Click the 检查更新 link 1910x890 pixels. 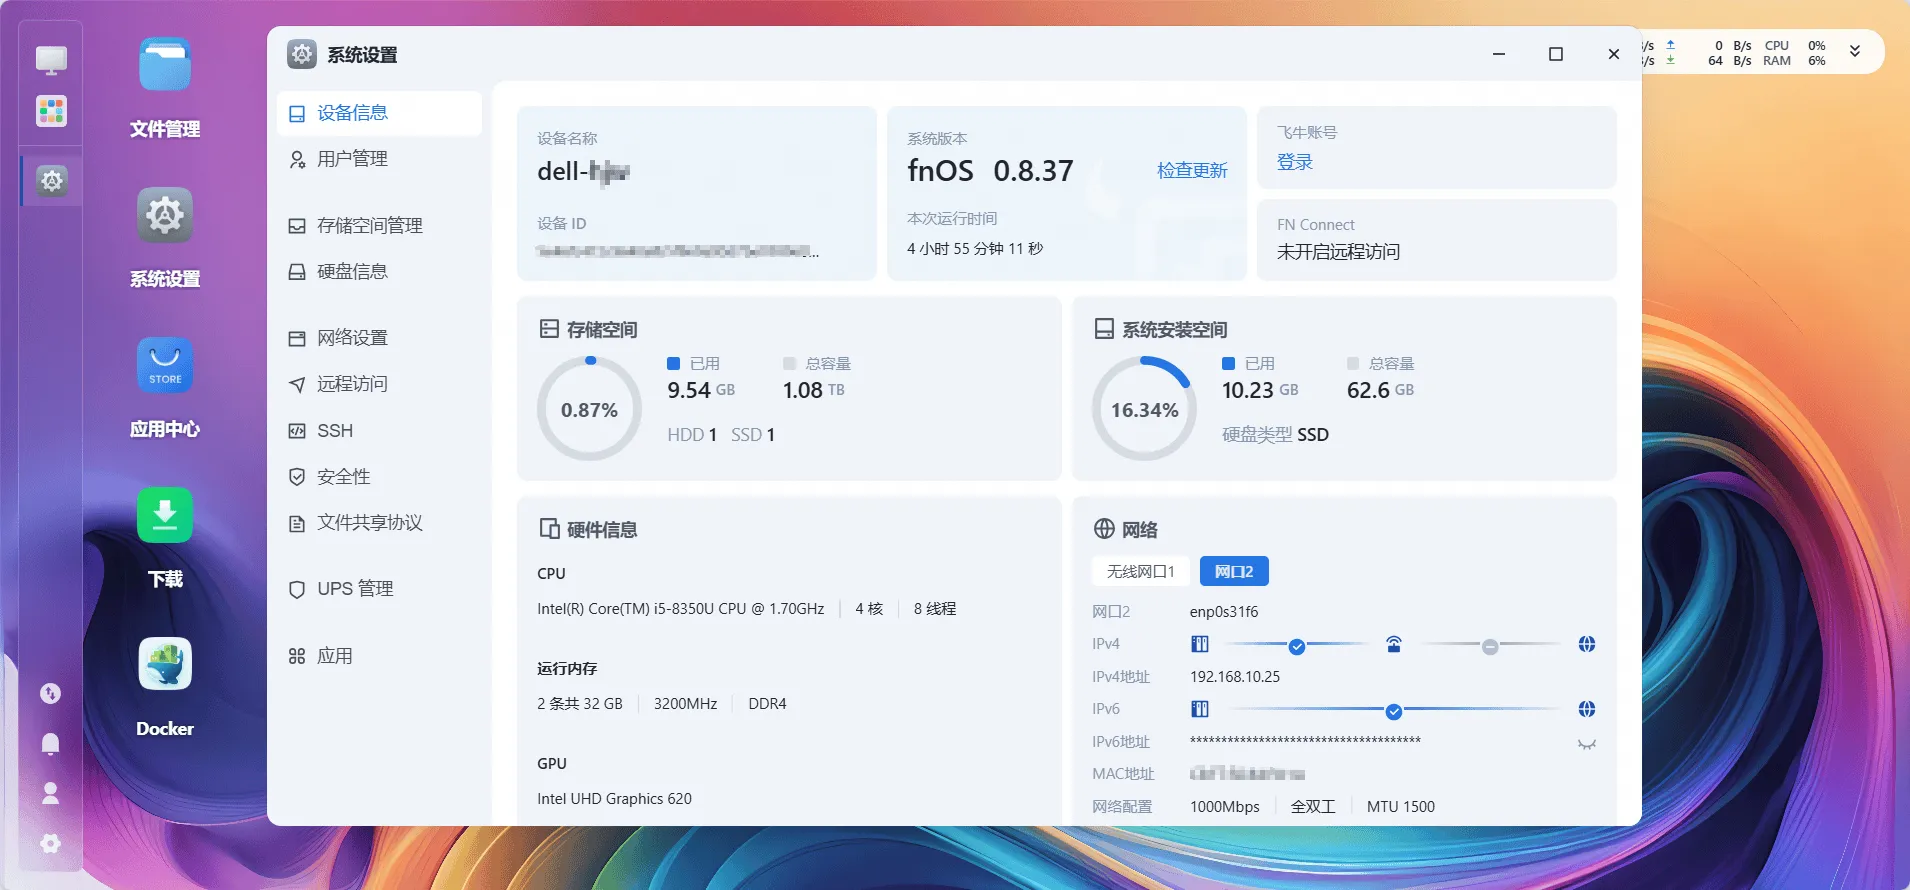click(1192, 171)
